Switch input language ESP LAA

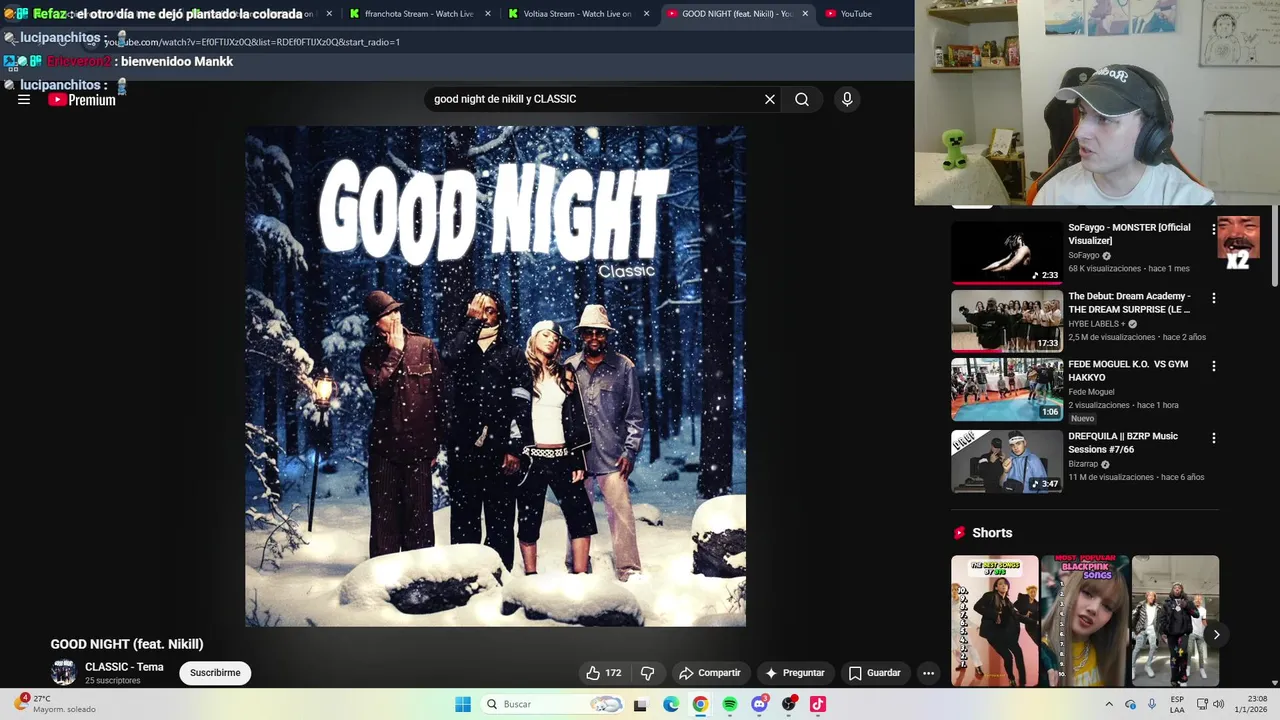1177,704
